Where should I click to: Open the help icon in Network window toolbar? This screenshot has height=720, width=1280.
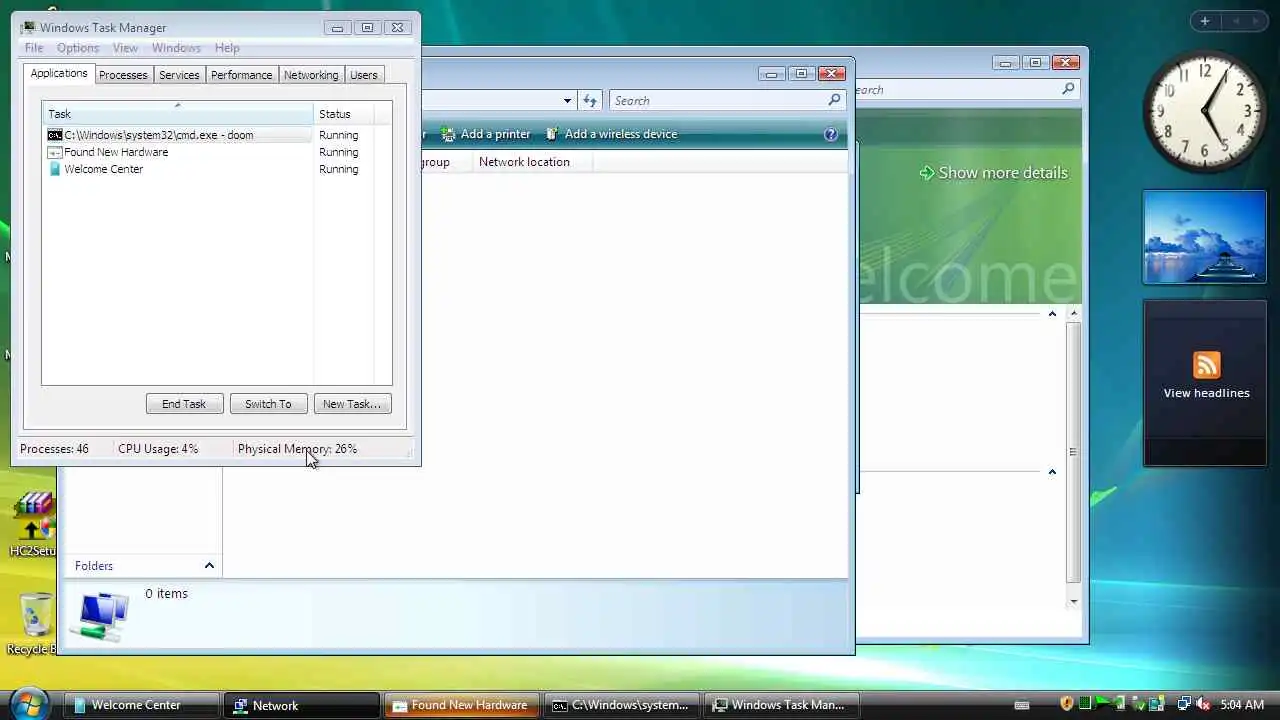coord(830,134)
